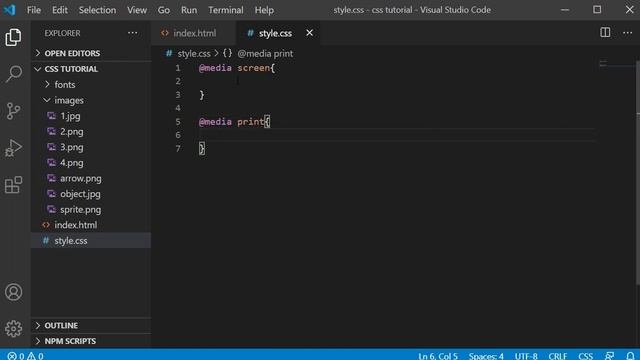
Task: Click the errors and warnings status indicator
Action: 25,356
